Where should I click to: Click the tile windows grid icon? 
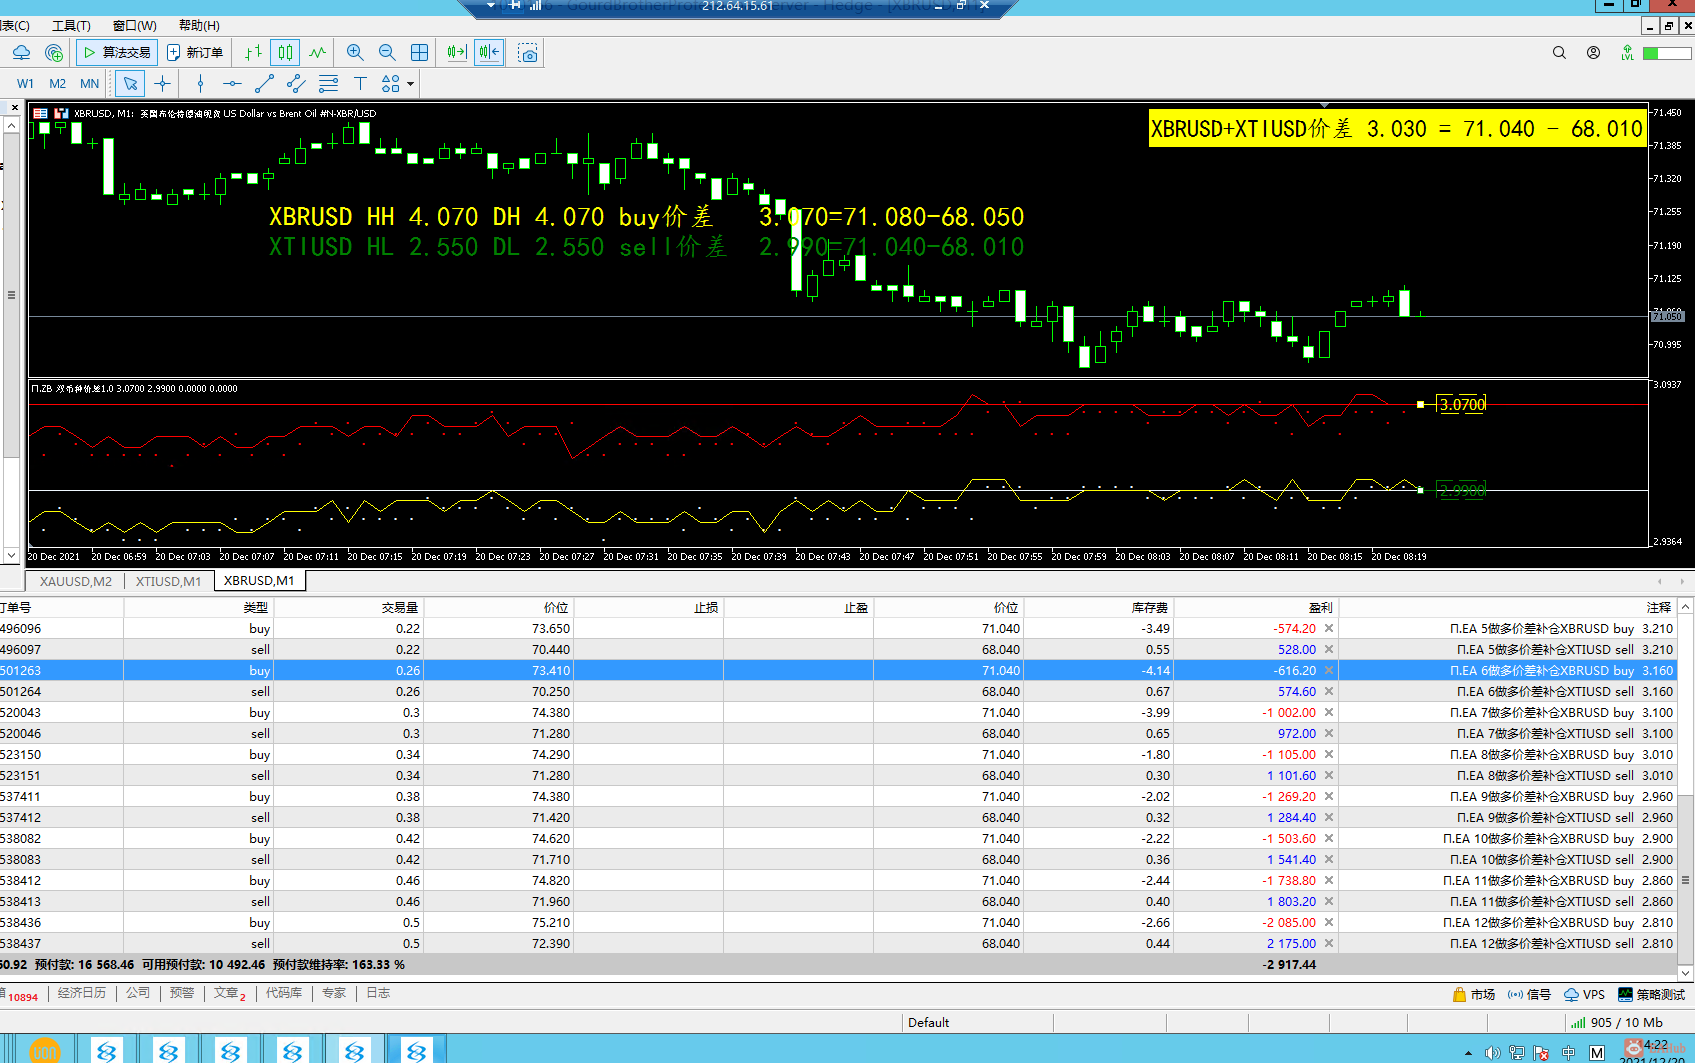(420, 53)
